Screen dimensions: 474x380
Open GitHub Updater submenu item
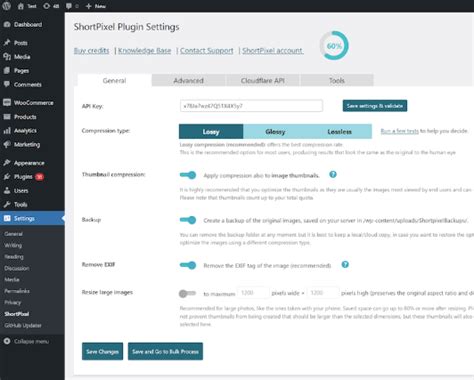[x=23, y=325]
